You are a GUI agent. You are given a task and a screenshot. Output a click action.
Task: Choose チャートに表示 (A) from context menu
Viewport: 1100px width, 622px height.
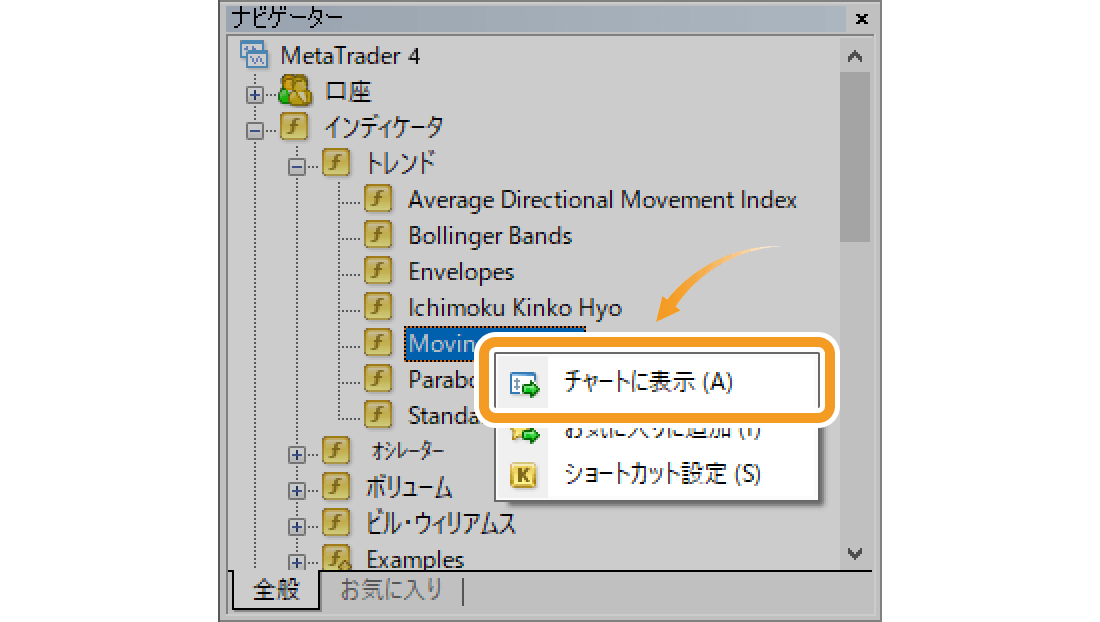tap(657, 381)
